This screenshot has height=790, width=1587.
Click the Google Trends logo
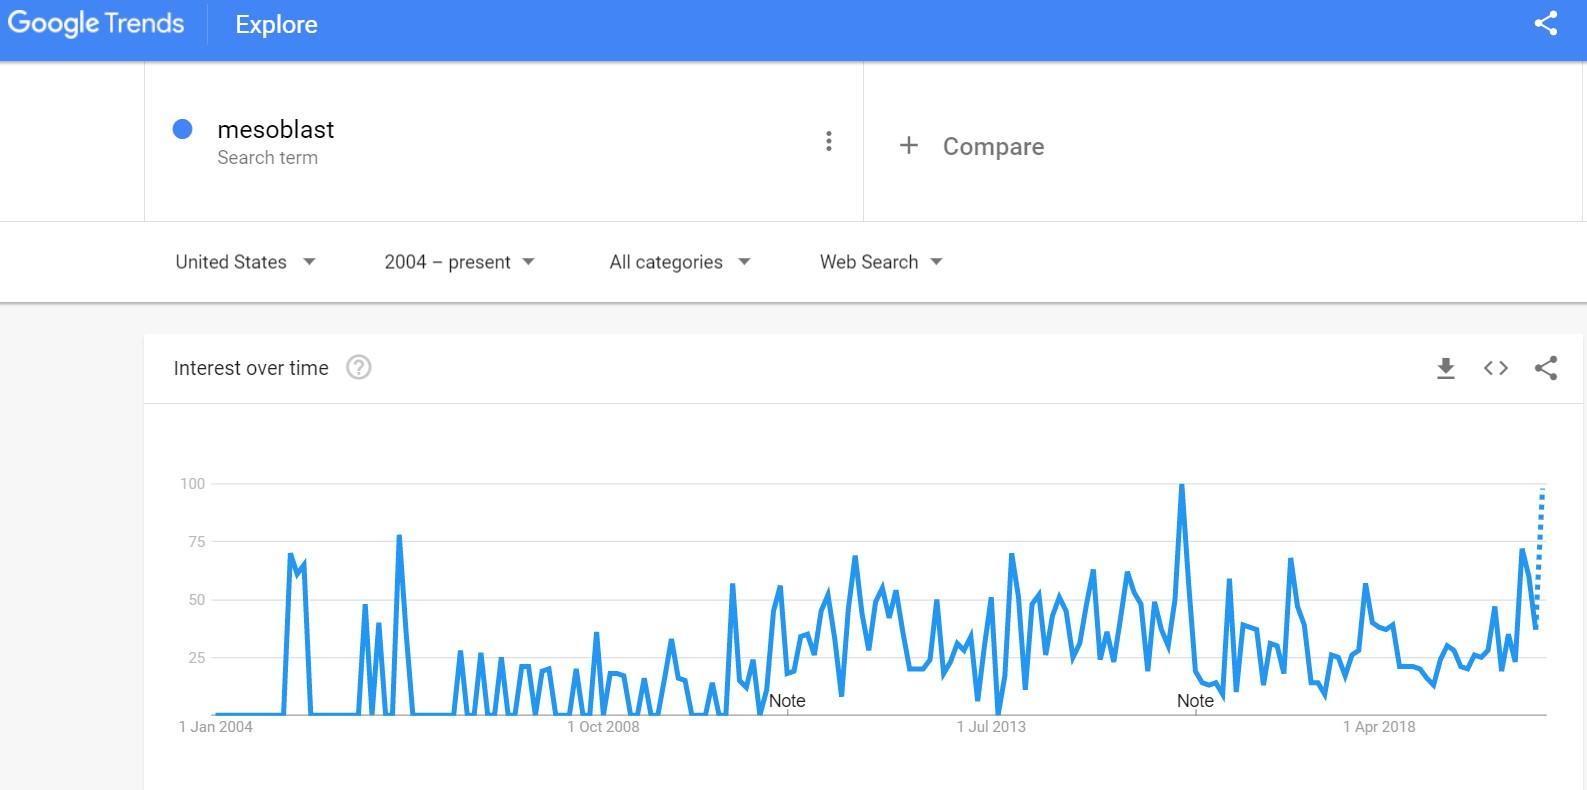point(96,23)
